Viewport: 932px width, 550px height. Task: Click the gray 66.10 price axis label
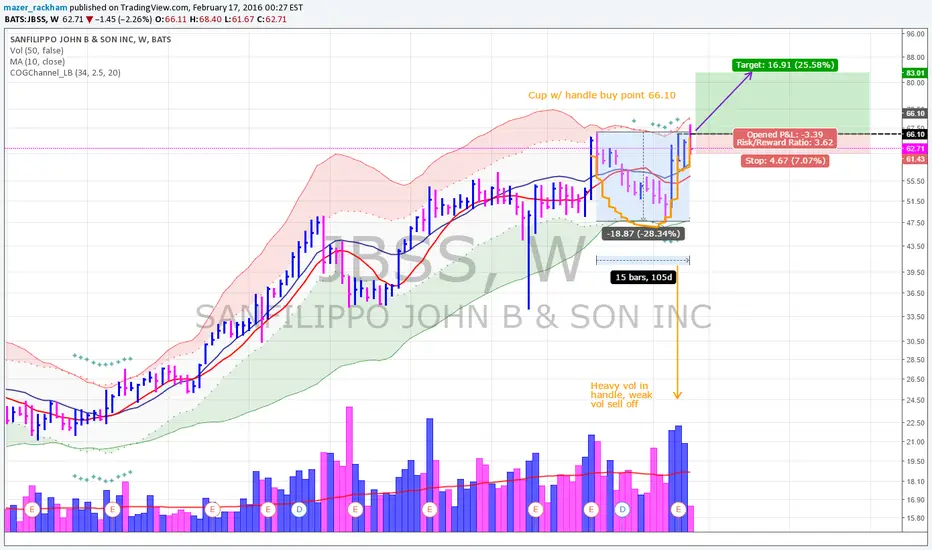point(915,113)
